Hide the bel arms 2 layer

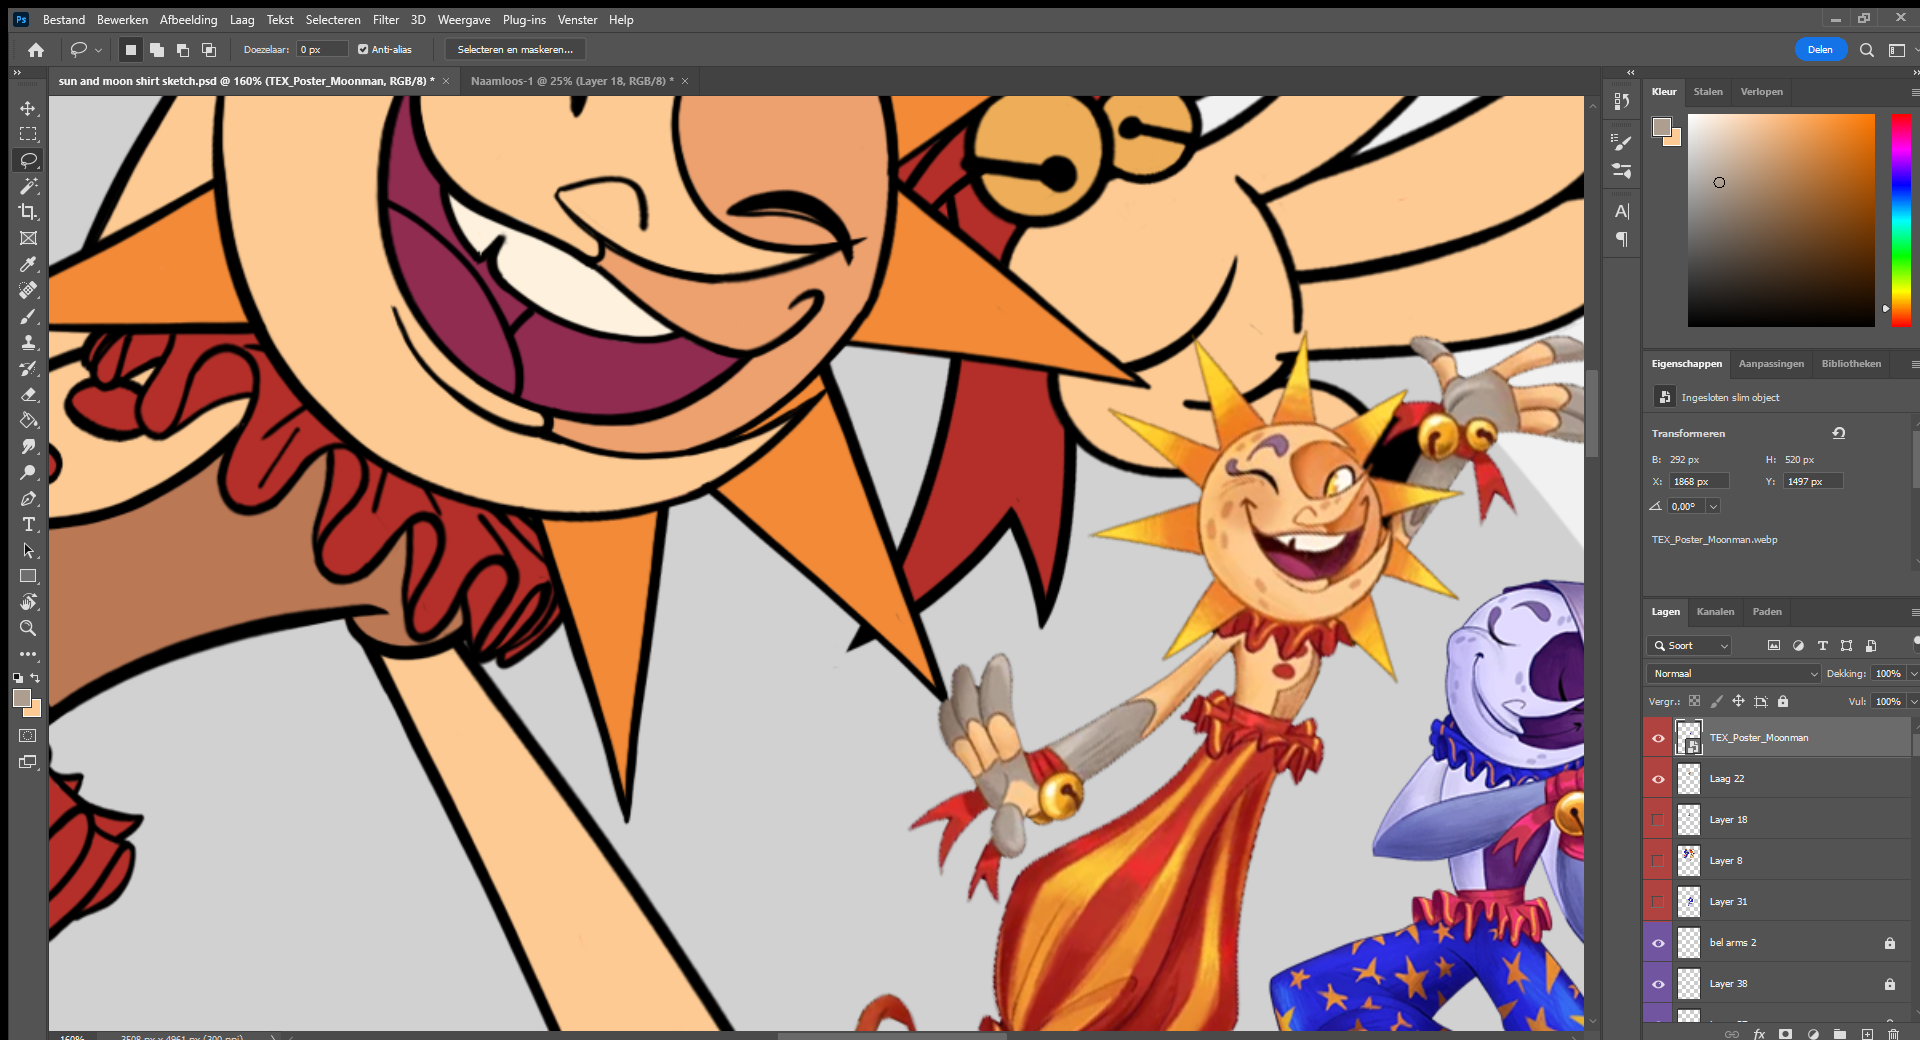click(x=1658, y=943)
